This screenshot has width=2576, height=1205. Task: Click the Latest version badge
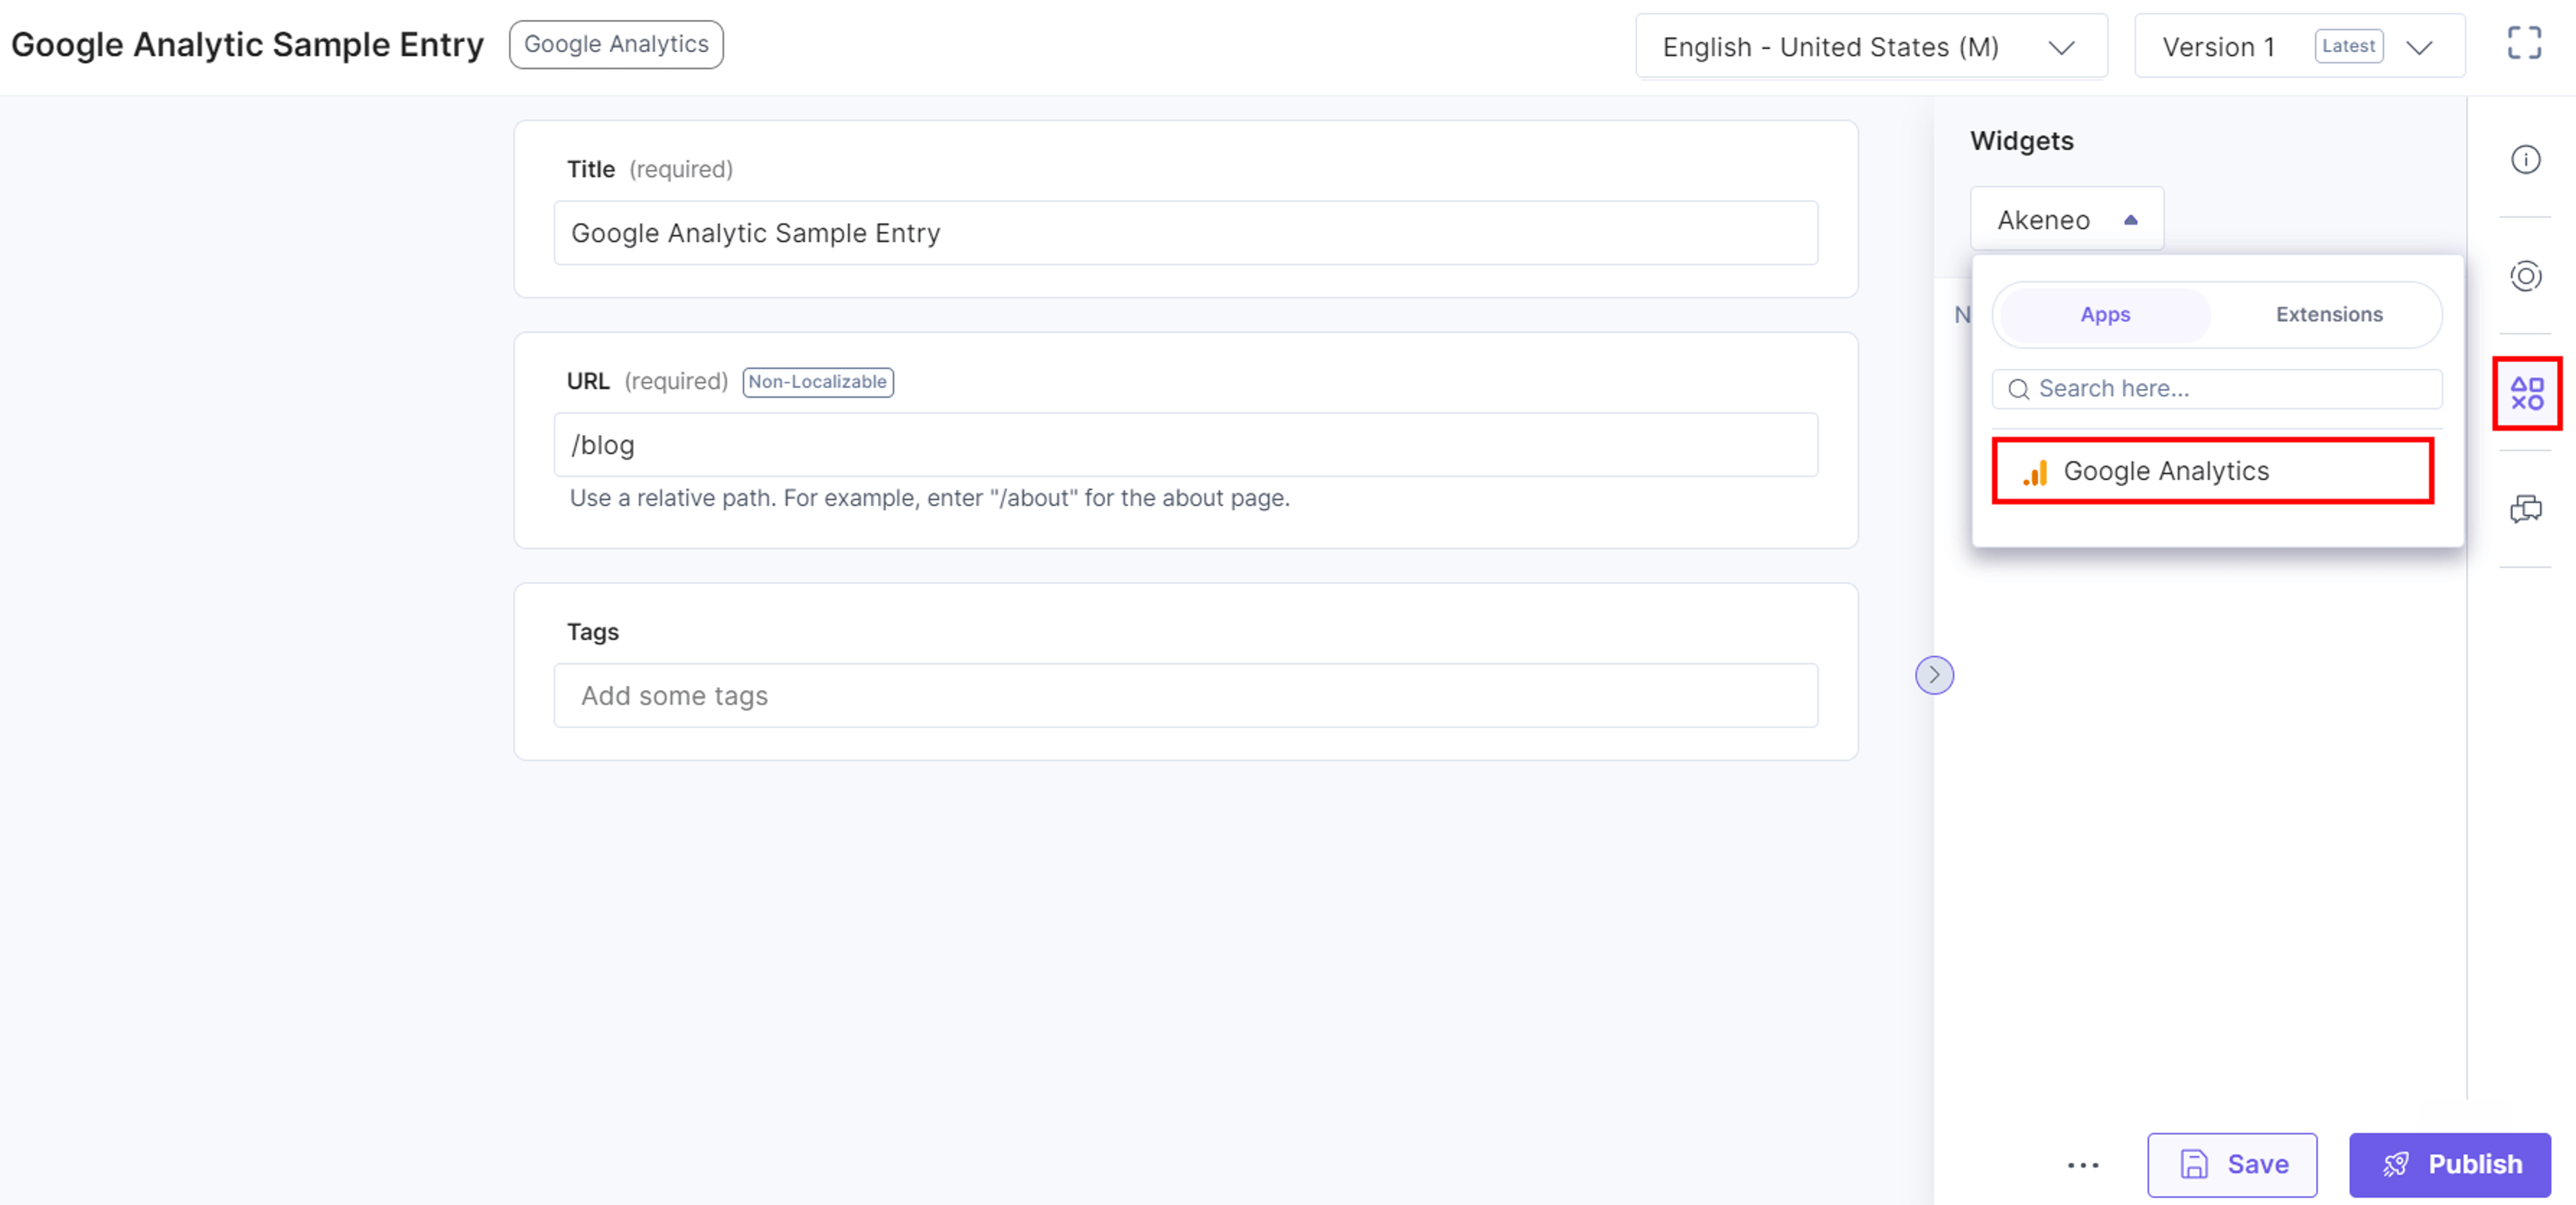(x=2348, y=46)
